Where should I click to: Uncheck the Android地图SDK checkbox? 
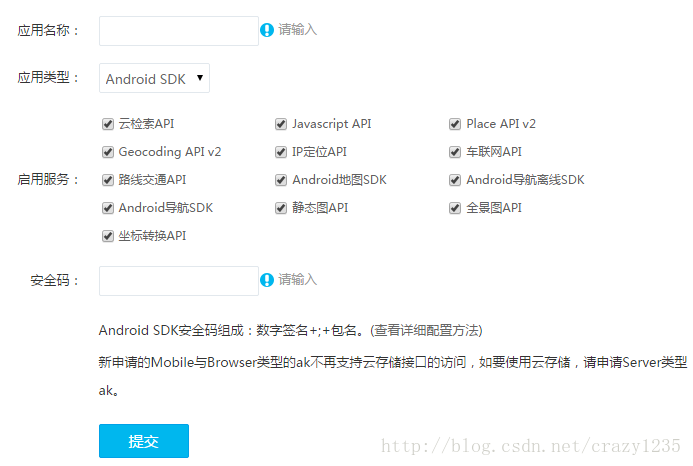[281, 180]
